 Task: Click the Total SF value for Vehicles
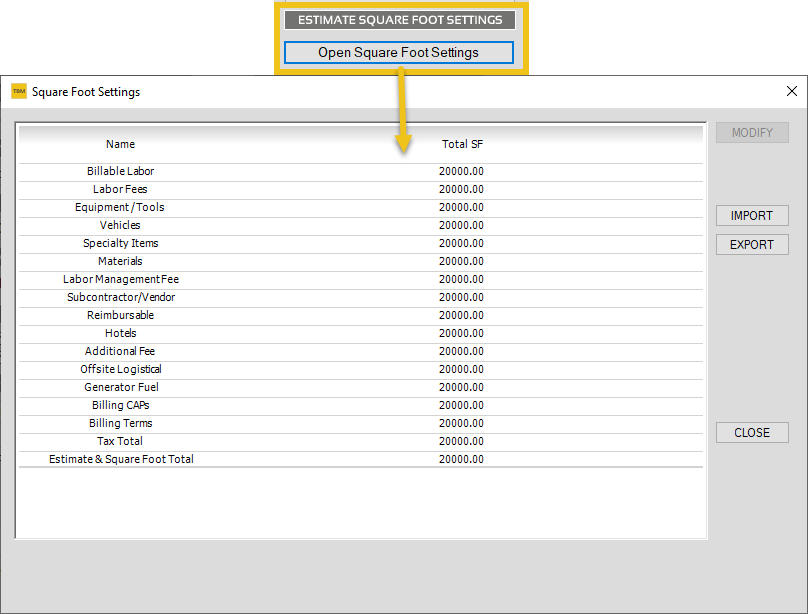(x=461, y=226)
